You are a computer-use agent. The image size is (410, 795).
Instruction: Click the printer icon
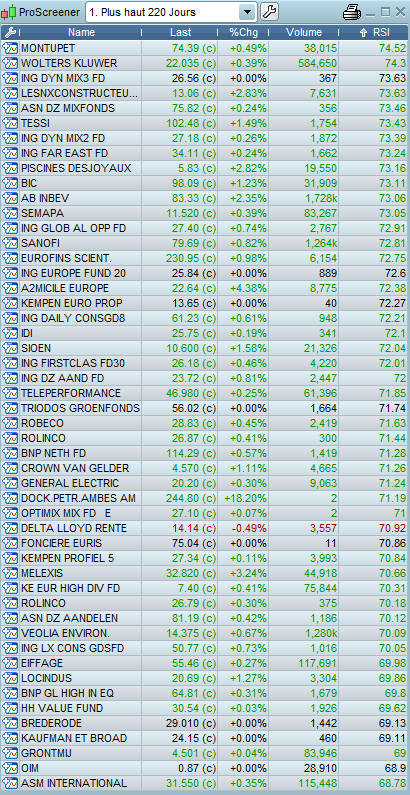coord(352,12)
